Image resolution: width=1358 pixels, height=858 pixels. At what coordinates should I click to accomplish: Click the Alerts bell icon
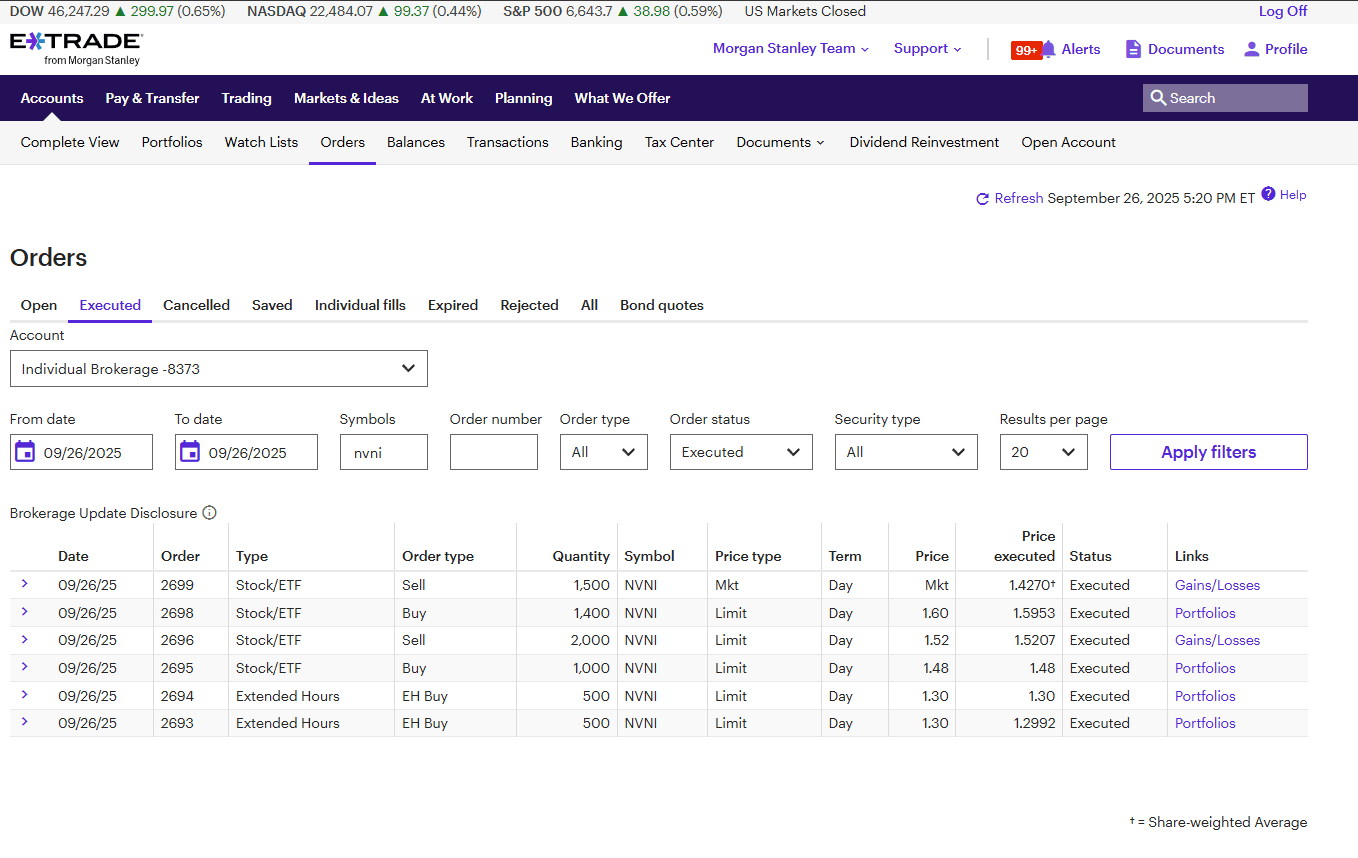point(1048,49)
